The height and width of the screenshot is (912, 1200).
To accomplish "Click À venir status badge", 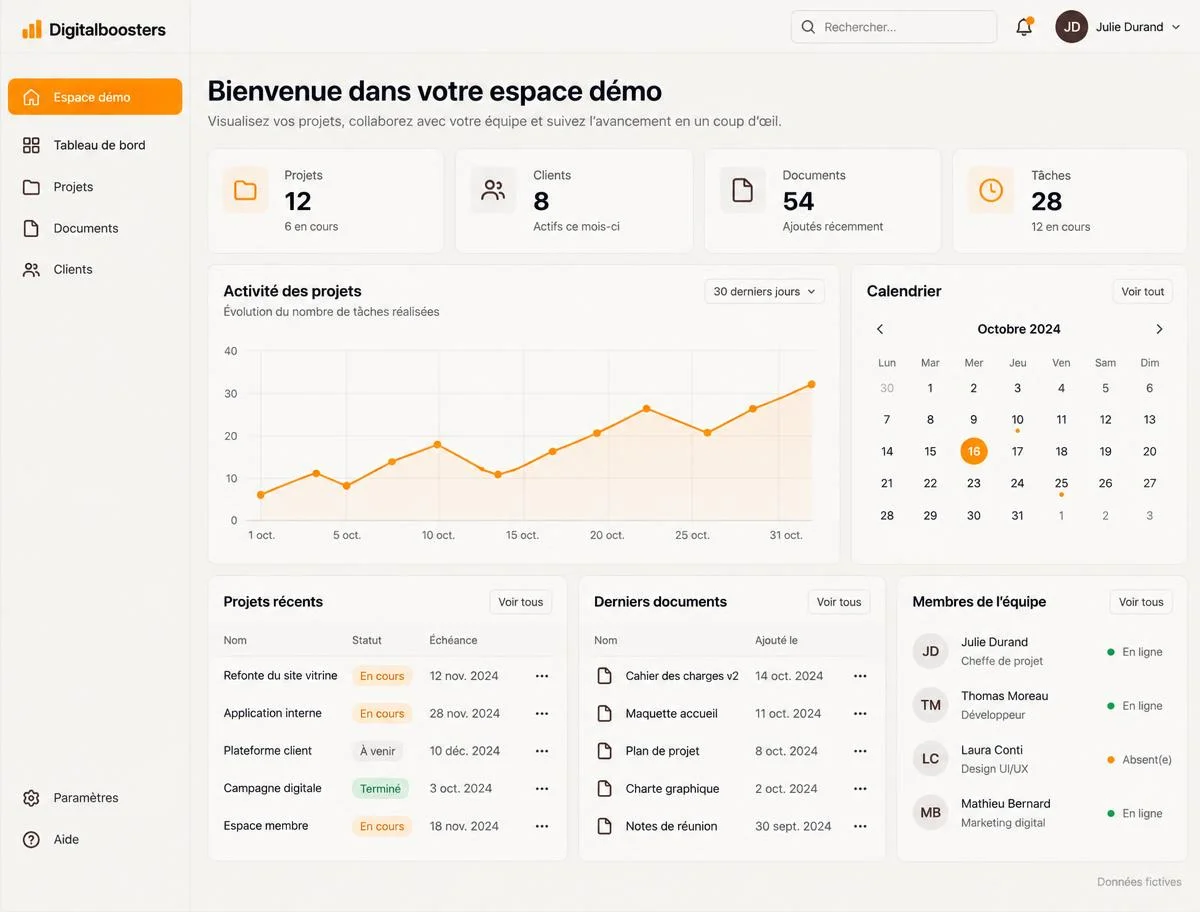I will tap(377, 751).
